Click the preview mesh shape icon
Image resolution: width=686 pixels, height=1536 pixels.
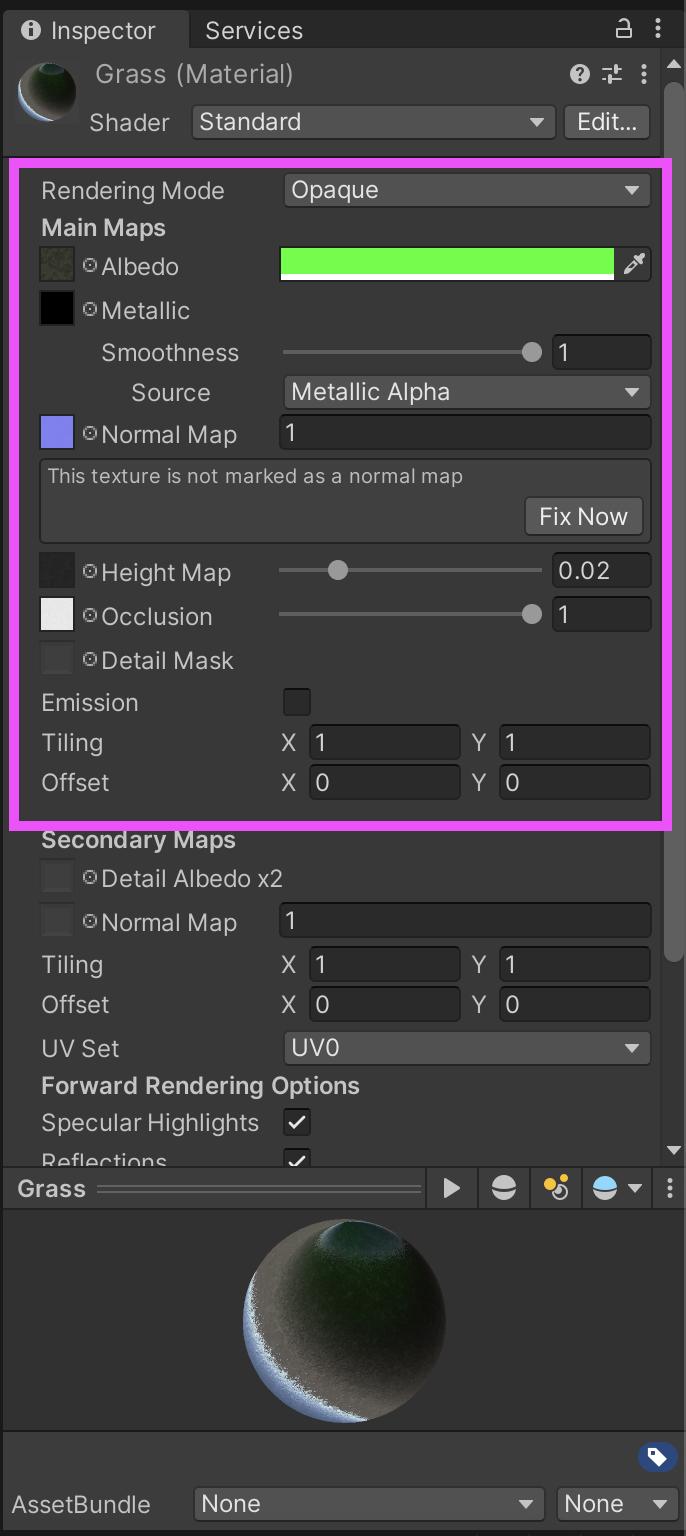(x=504, y=1188)
